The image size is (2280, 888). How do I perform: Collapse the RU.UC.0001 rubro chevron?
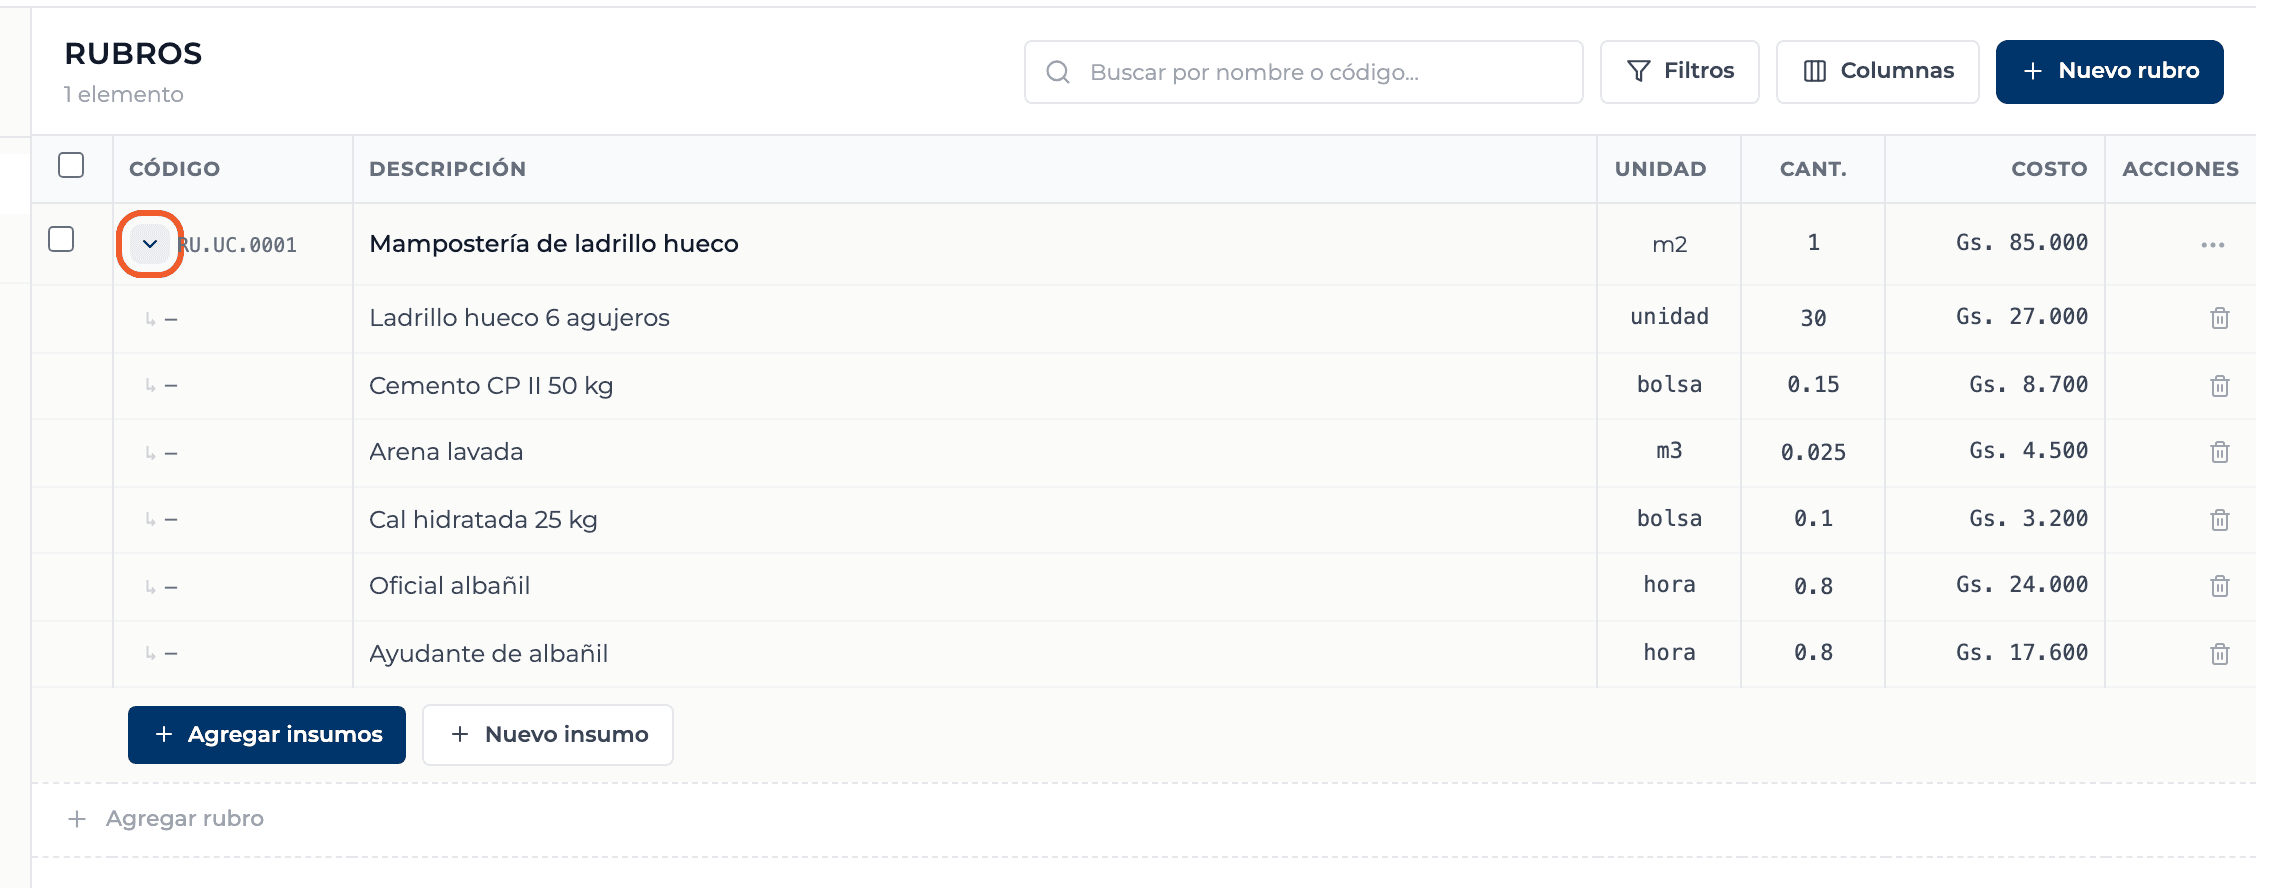pyautogui.click(x=150, y=244)
